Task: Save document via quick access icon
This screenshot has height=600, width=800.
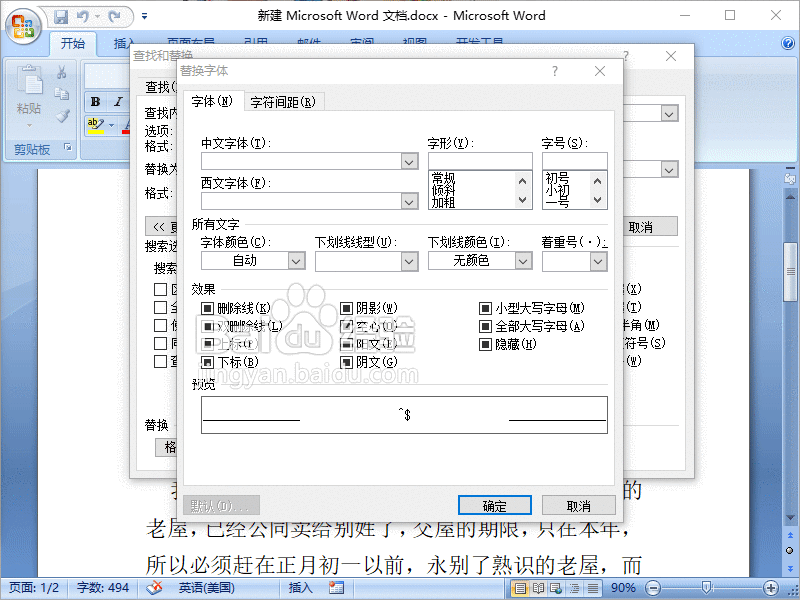Action: coord(61,17)
